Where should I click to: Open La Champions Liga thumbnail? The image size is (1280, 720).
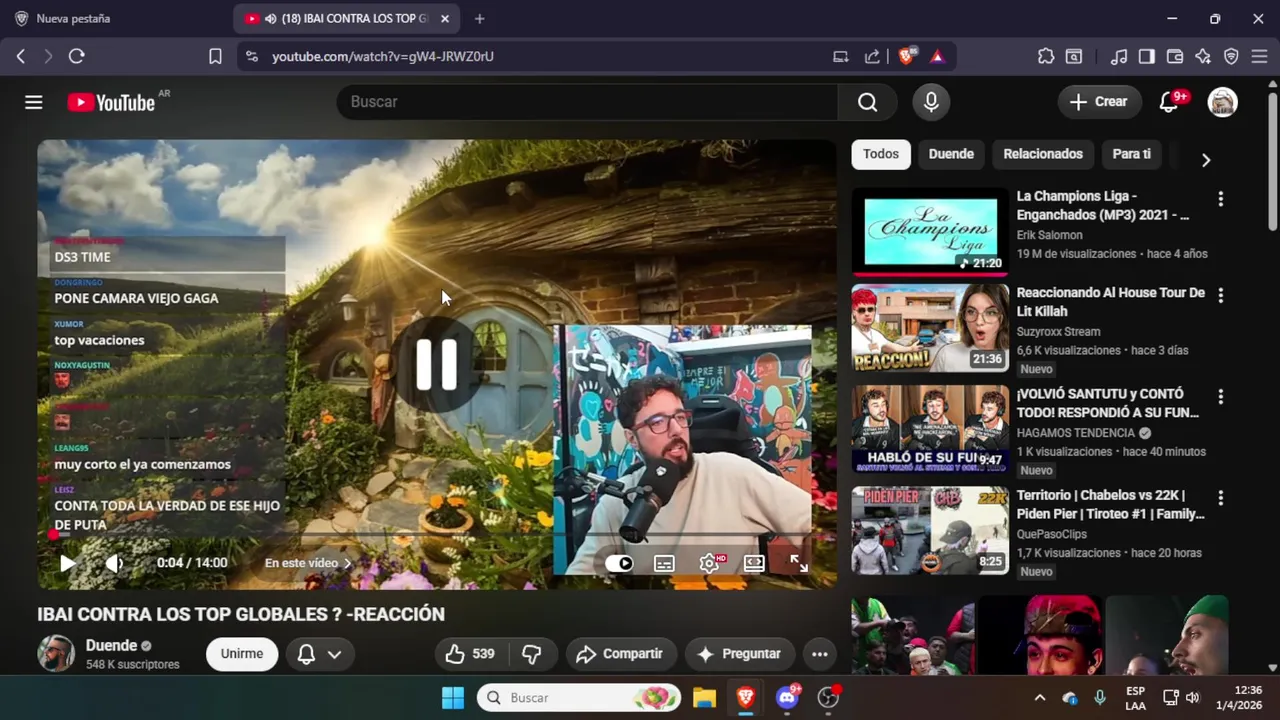coord(931,231)
